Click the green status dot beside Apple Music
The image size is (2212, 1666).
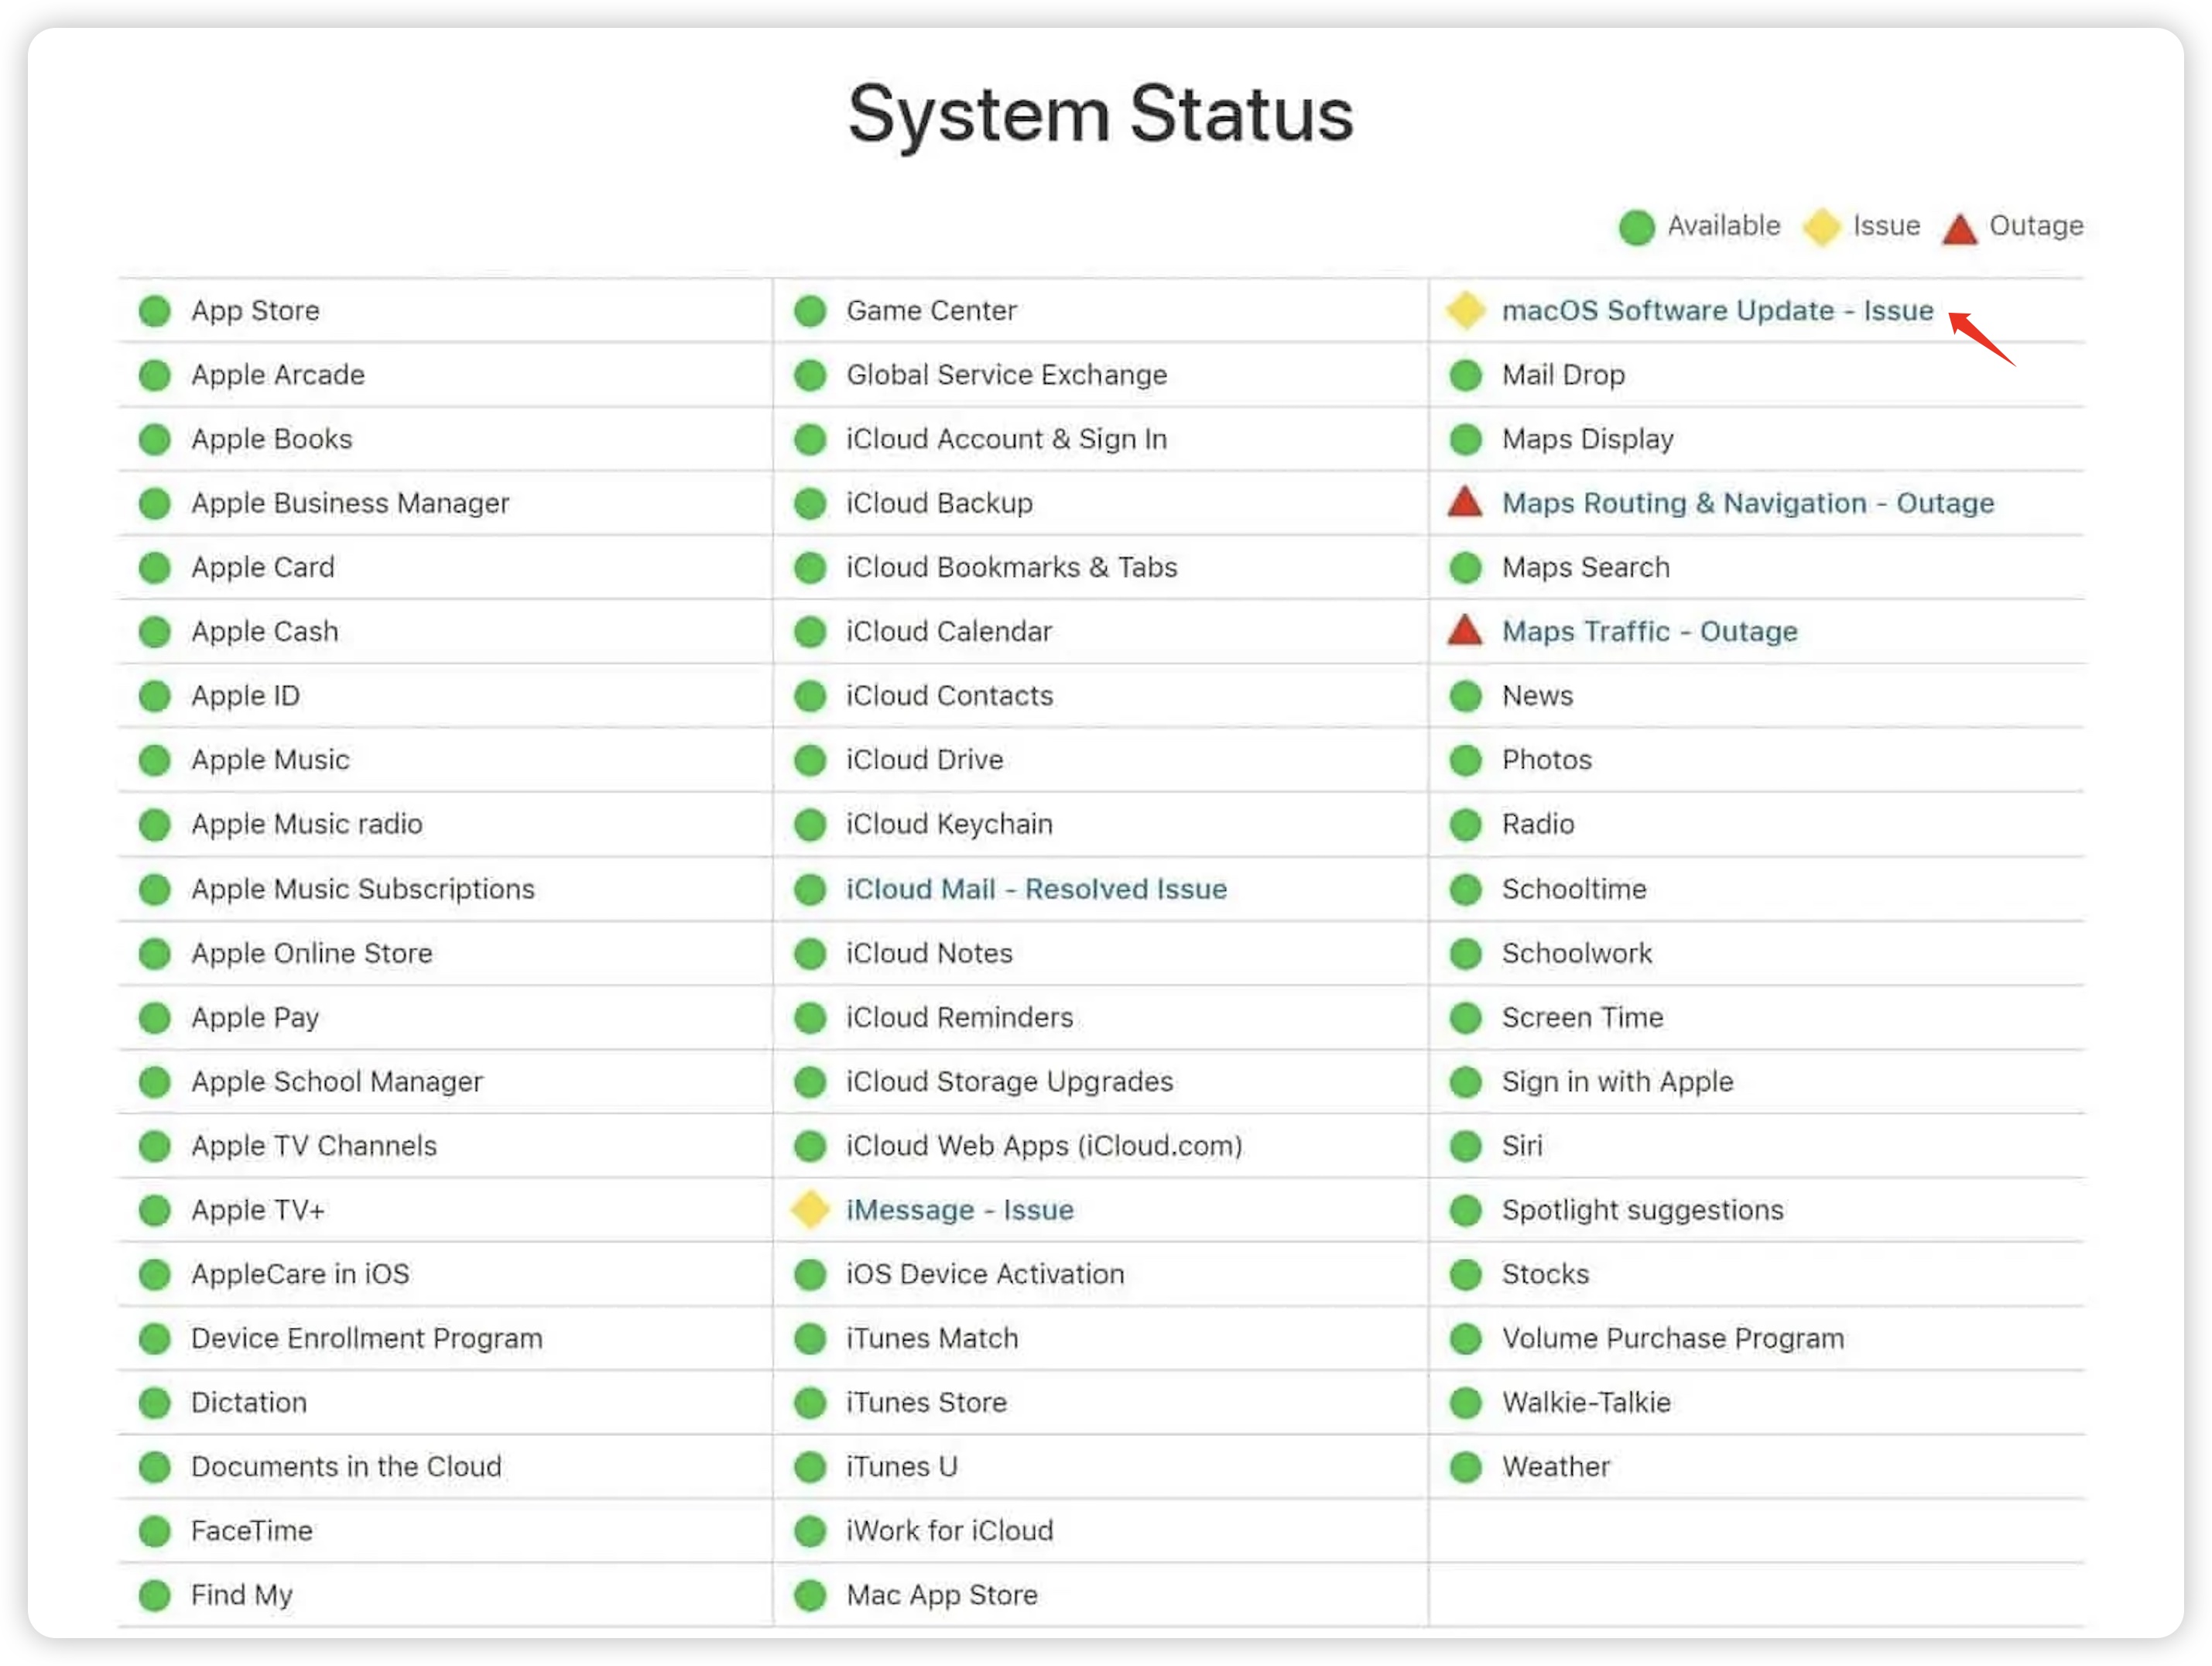click(x=155, y=760)
